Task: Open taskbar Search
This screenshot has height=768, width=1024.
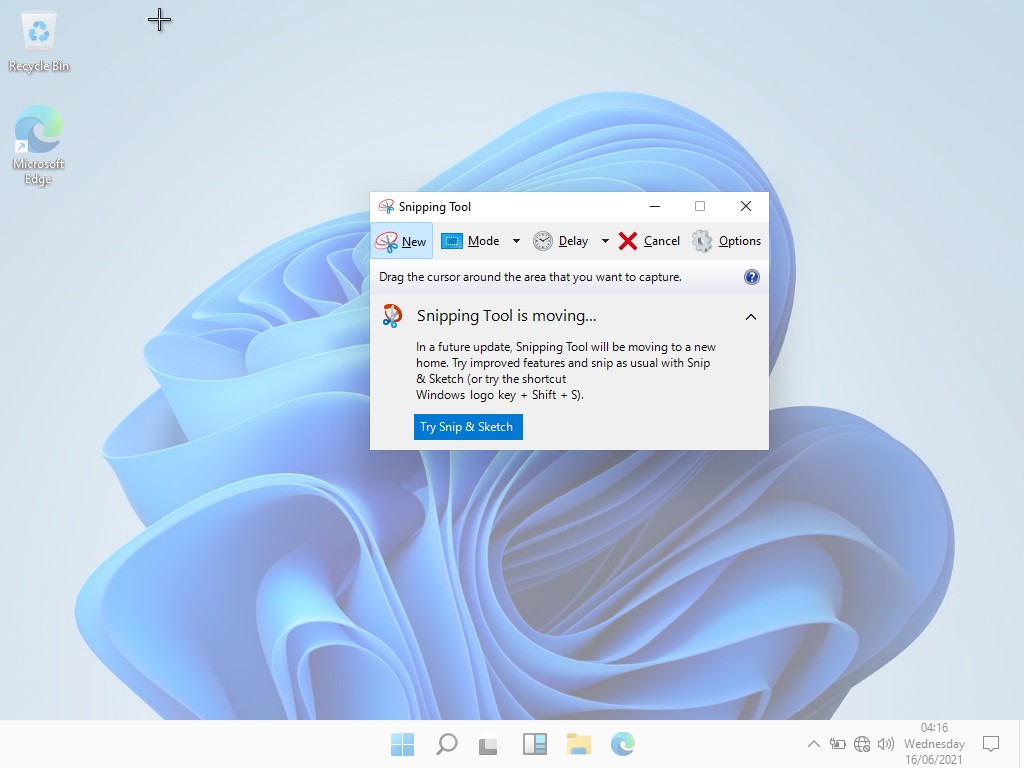Action: (x=447, y=744)
